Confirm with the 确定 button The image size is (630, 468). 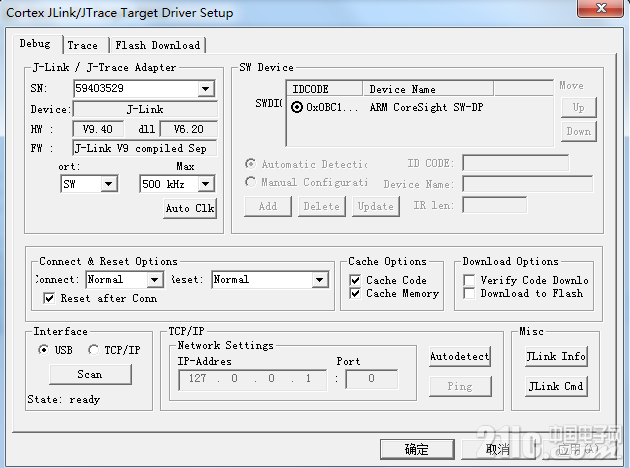pos(417,449)
